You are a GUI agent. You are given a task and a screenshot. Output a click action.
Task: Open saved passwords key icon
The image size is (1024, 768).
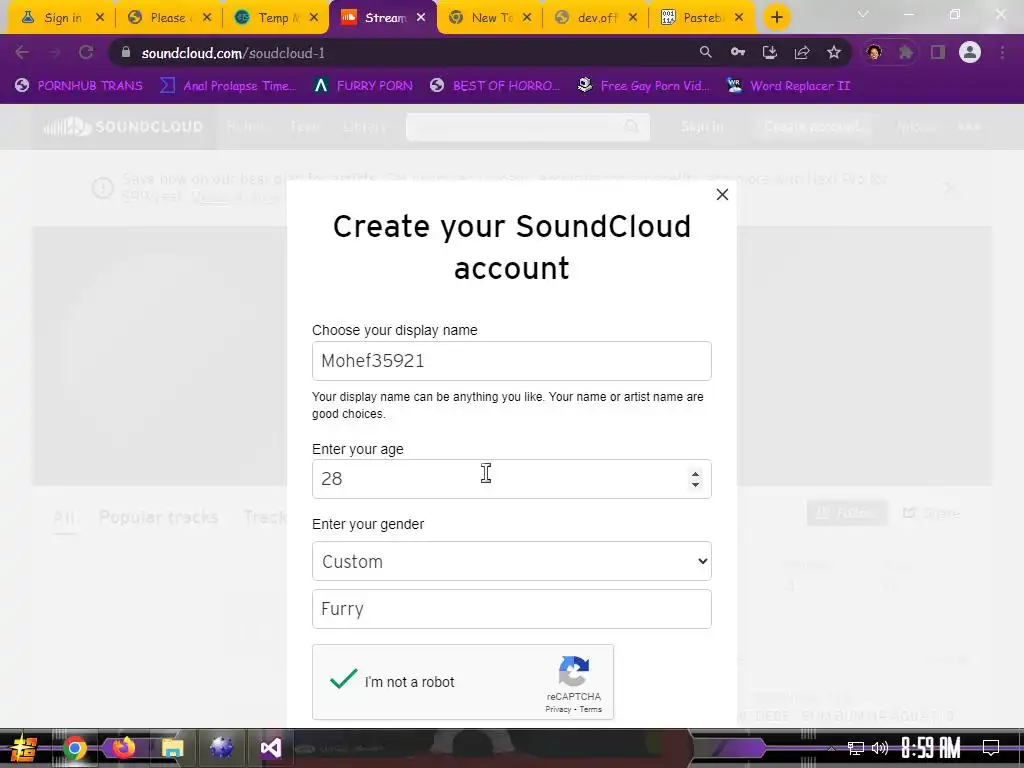[737, 52]
